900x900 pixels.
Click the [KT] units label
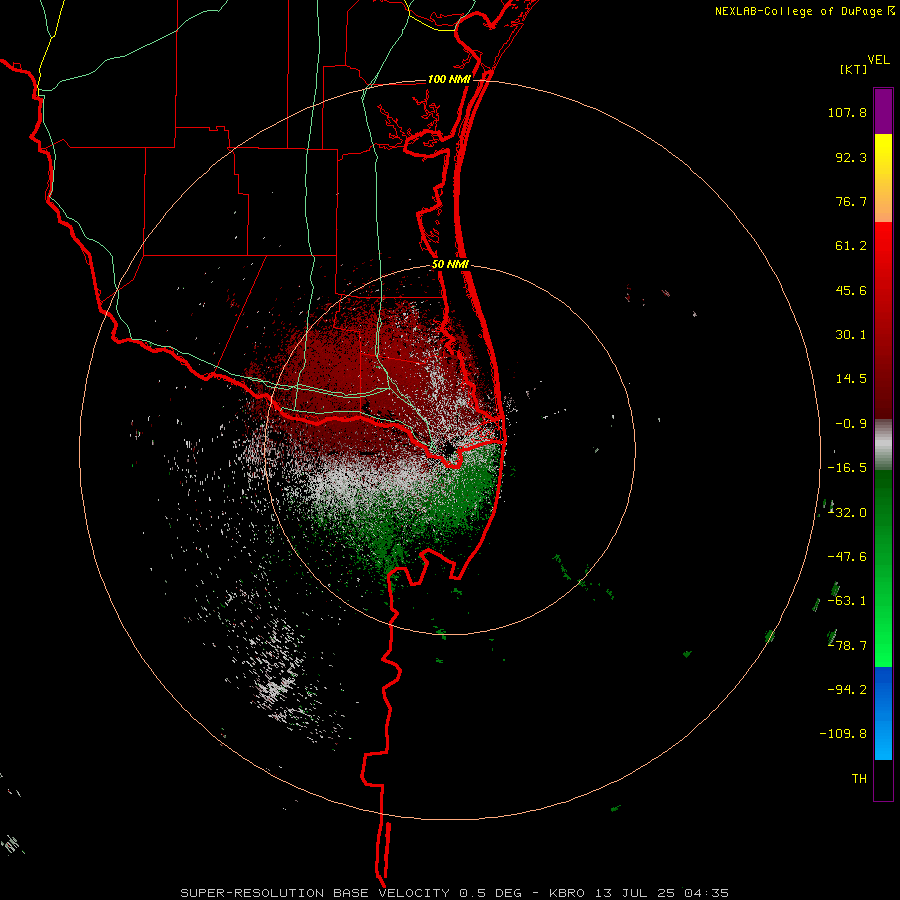point(854,69)
